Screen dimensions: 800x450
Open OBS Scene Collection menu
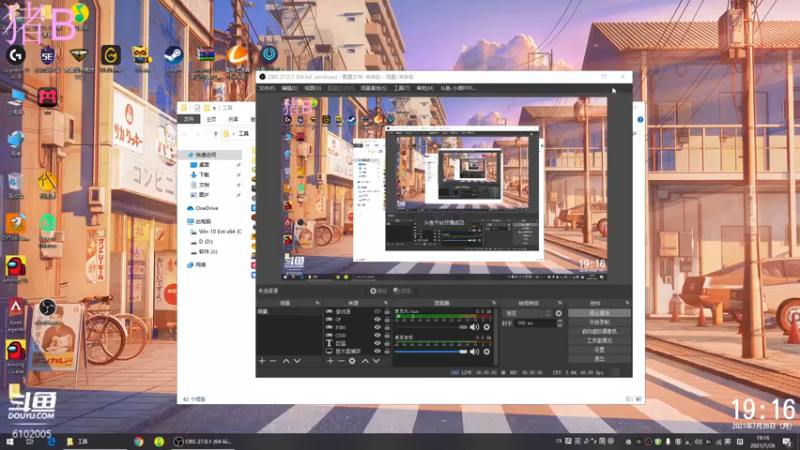point(373,88)
